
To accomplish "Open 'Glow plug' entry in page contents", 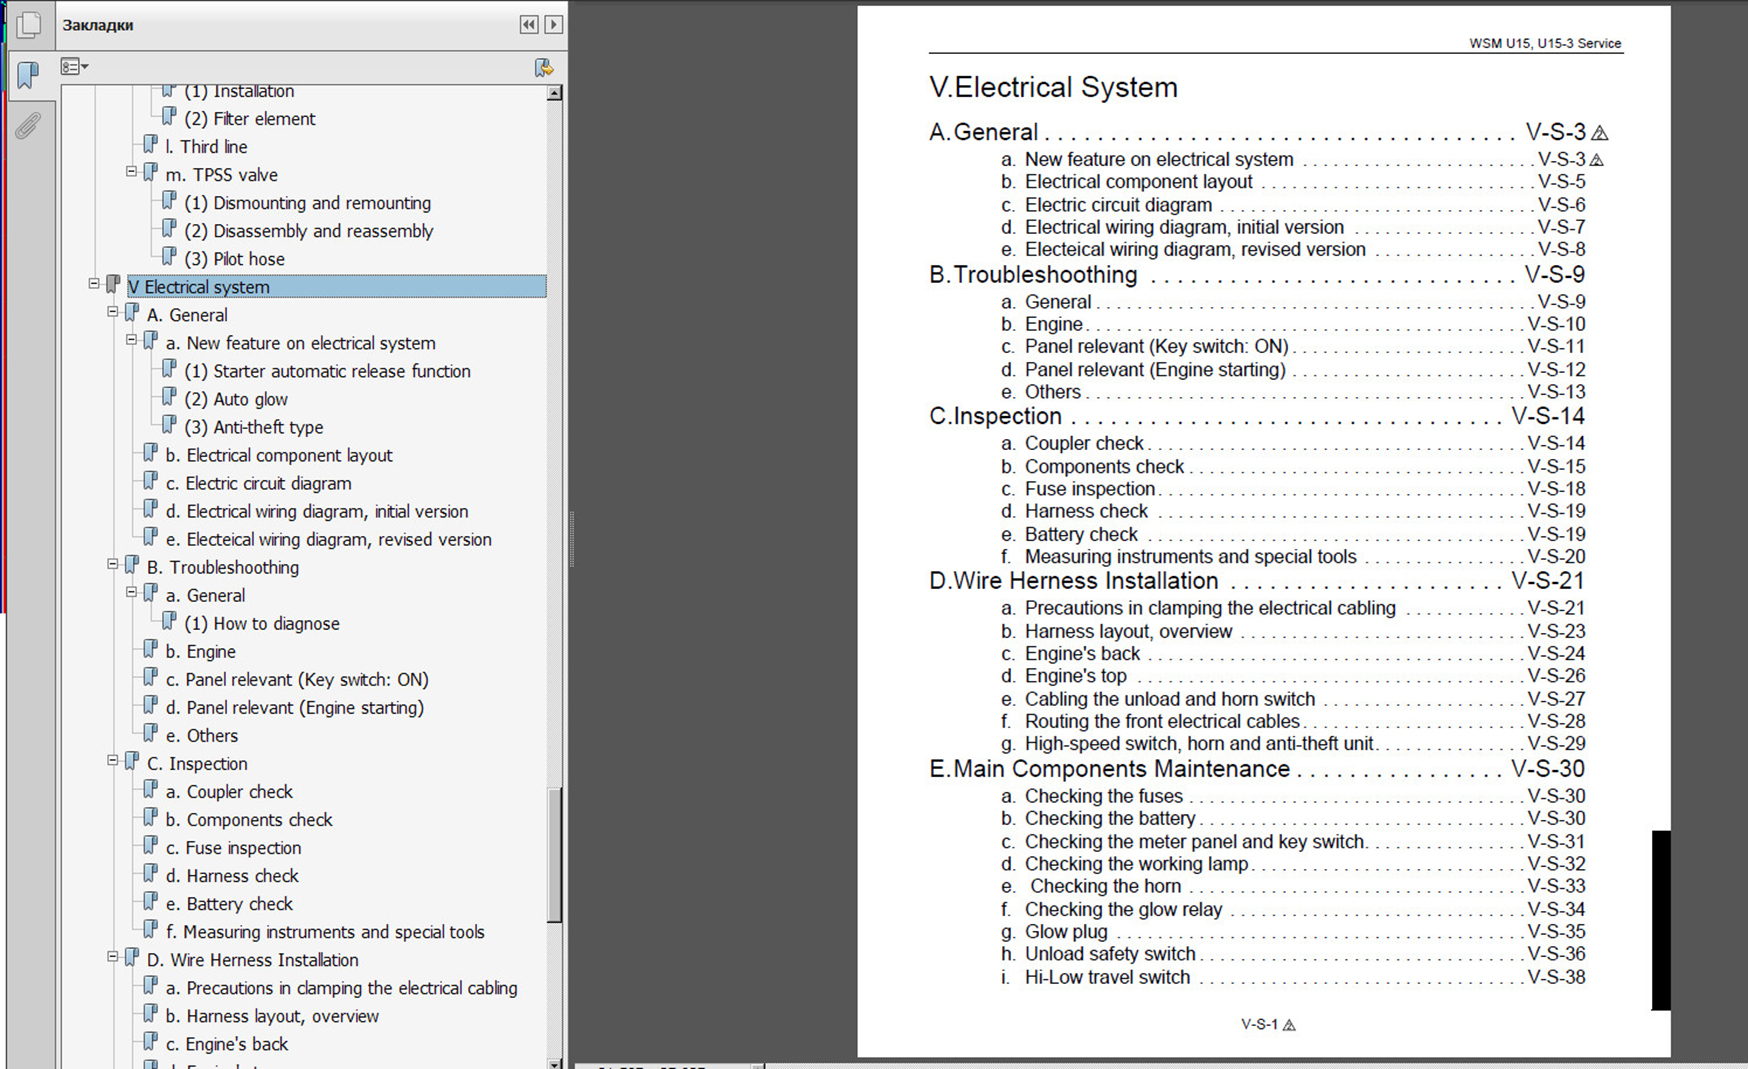I will [x=1066, y=931].
